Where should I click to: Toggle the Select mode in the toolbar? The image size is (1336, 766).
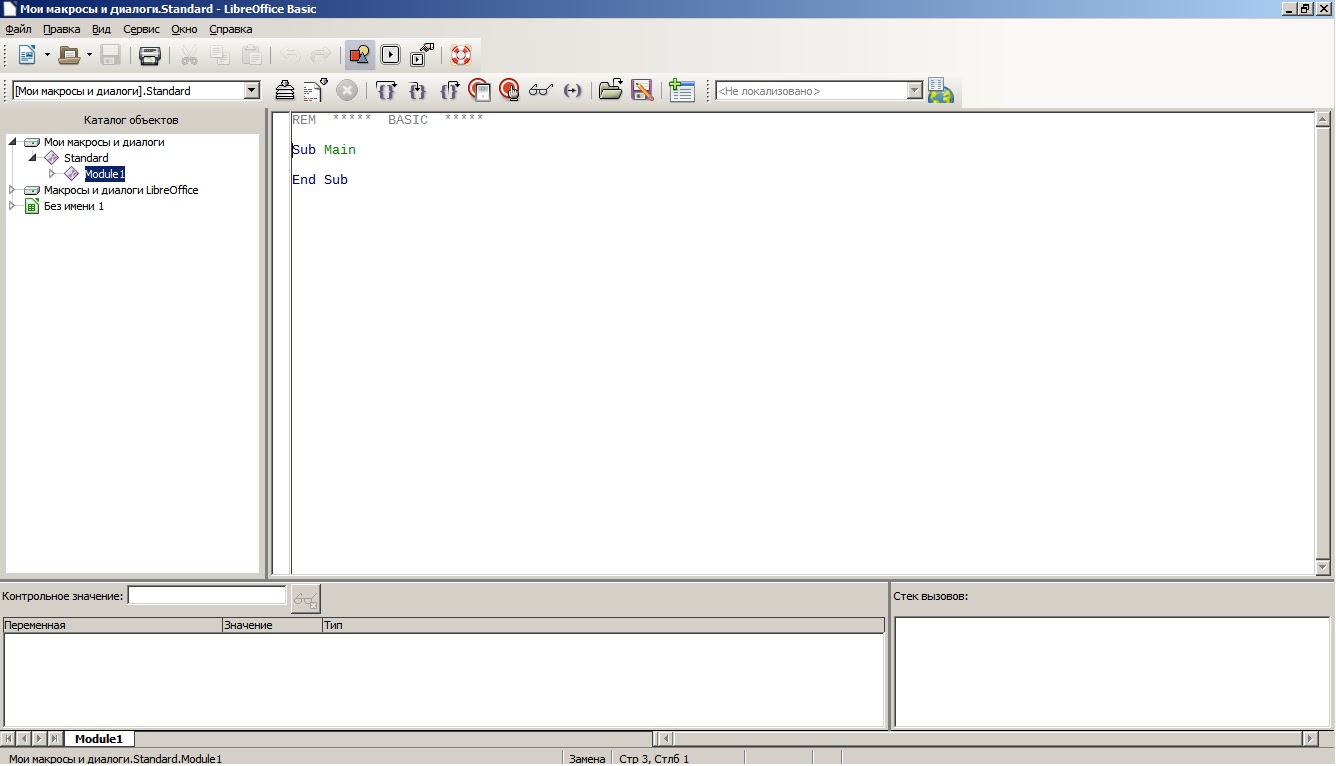360,55
